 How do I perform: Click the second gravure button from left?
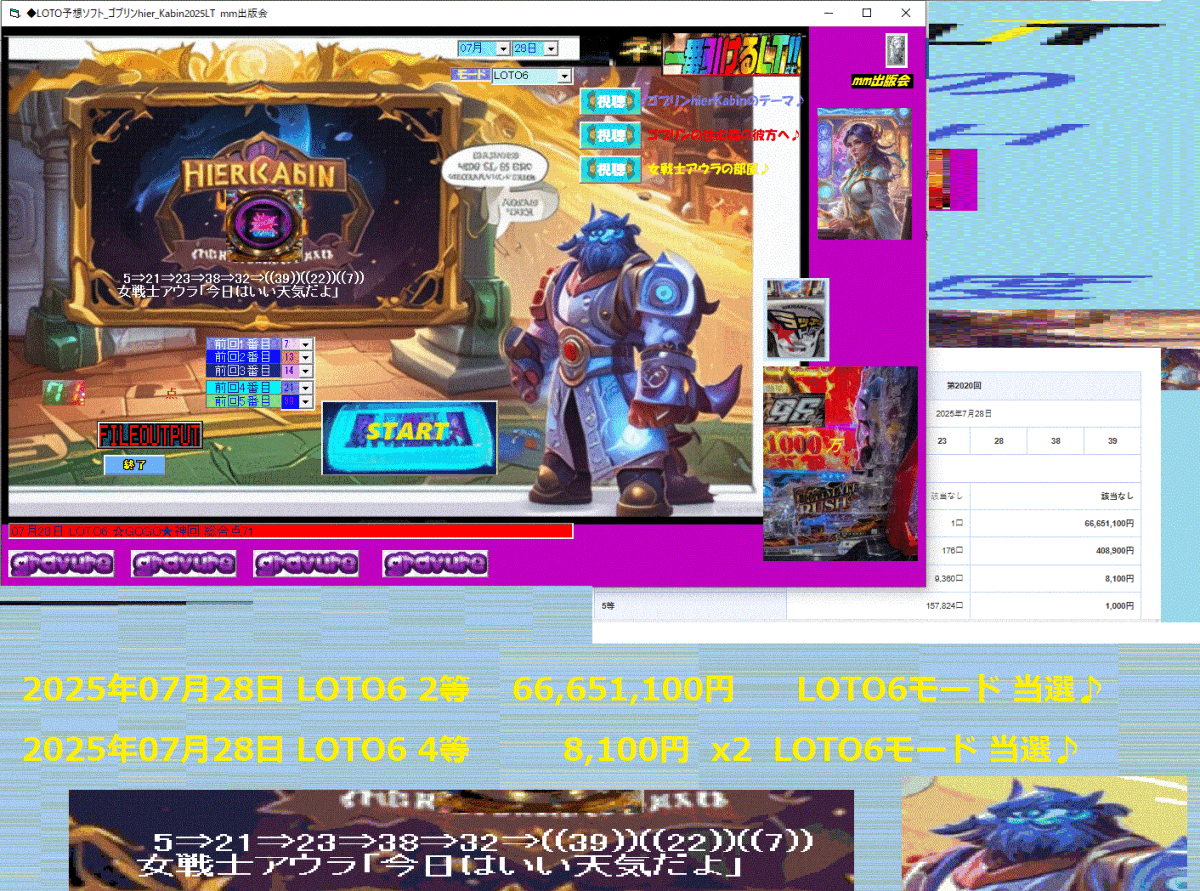click(184, 564)
